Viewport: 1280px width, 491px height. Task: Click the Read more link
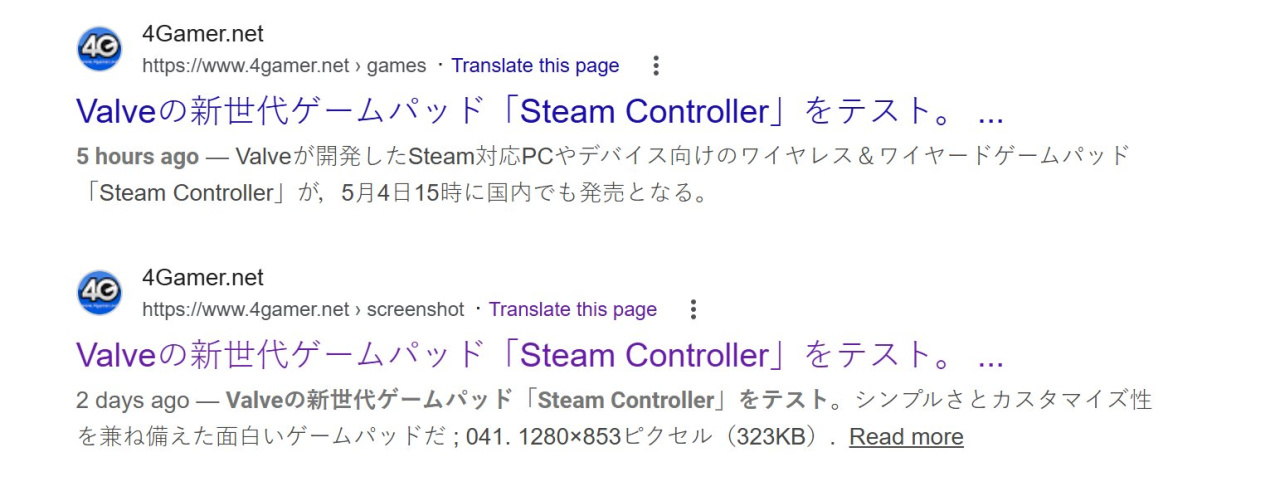(906, 437)
